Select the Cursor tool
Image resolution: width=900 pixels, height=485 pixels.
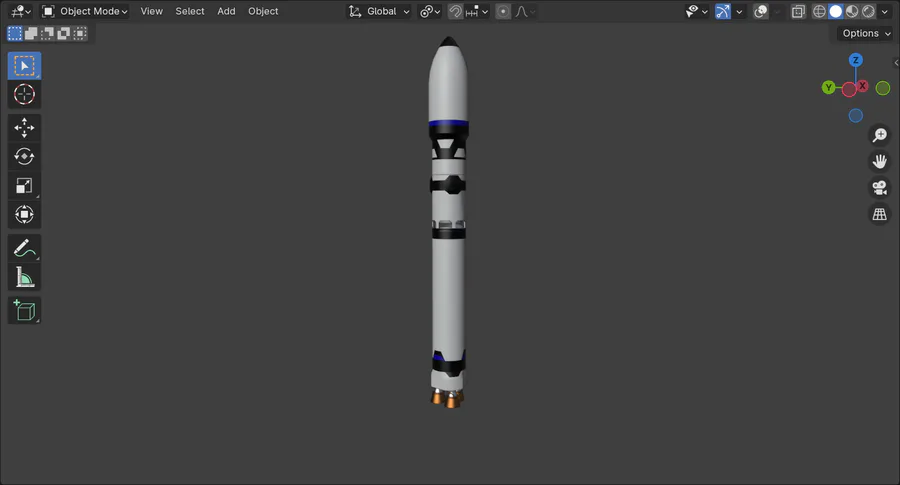[x=24, y=94]
